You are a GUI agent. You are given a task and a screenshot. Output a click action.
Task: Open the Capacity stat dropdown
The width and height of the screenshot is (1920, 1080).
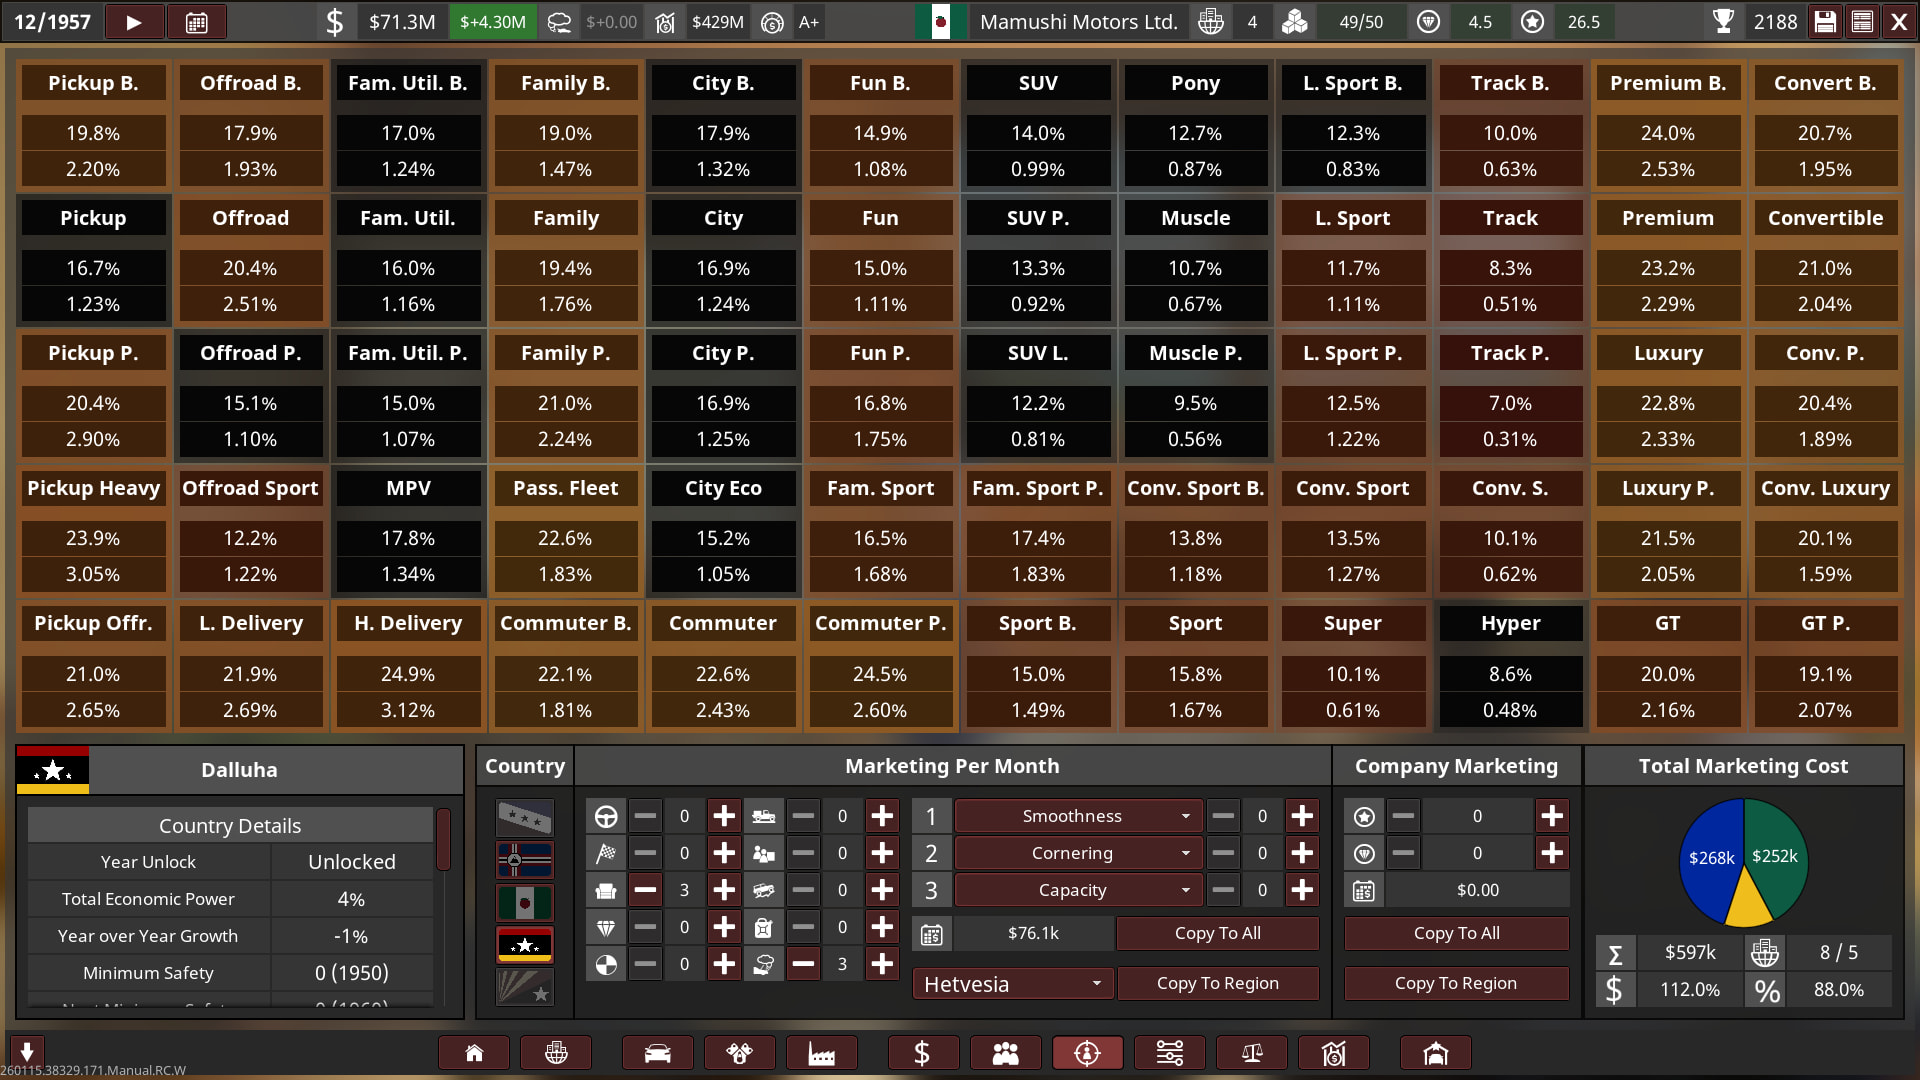pyautogui.click(x=1074, y=890)
